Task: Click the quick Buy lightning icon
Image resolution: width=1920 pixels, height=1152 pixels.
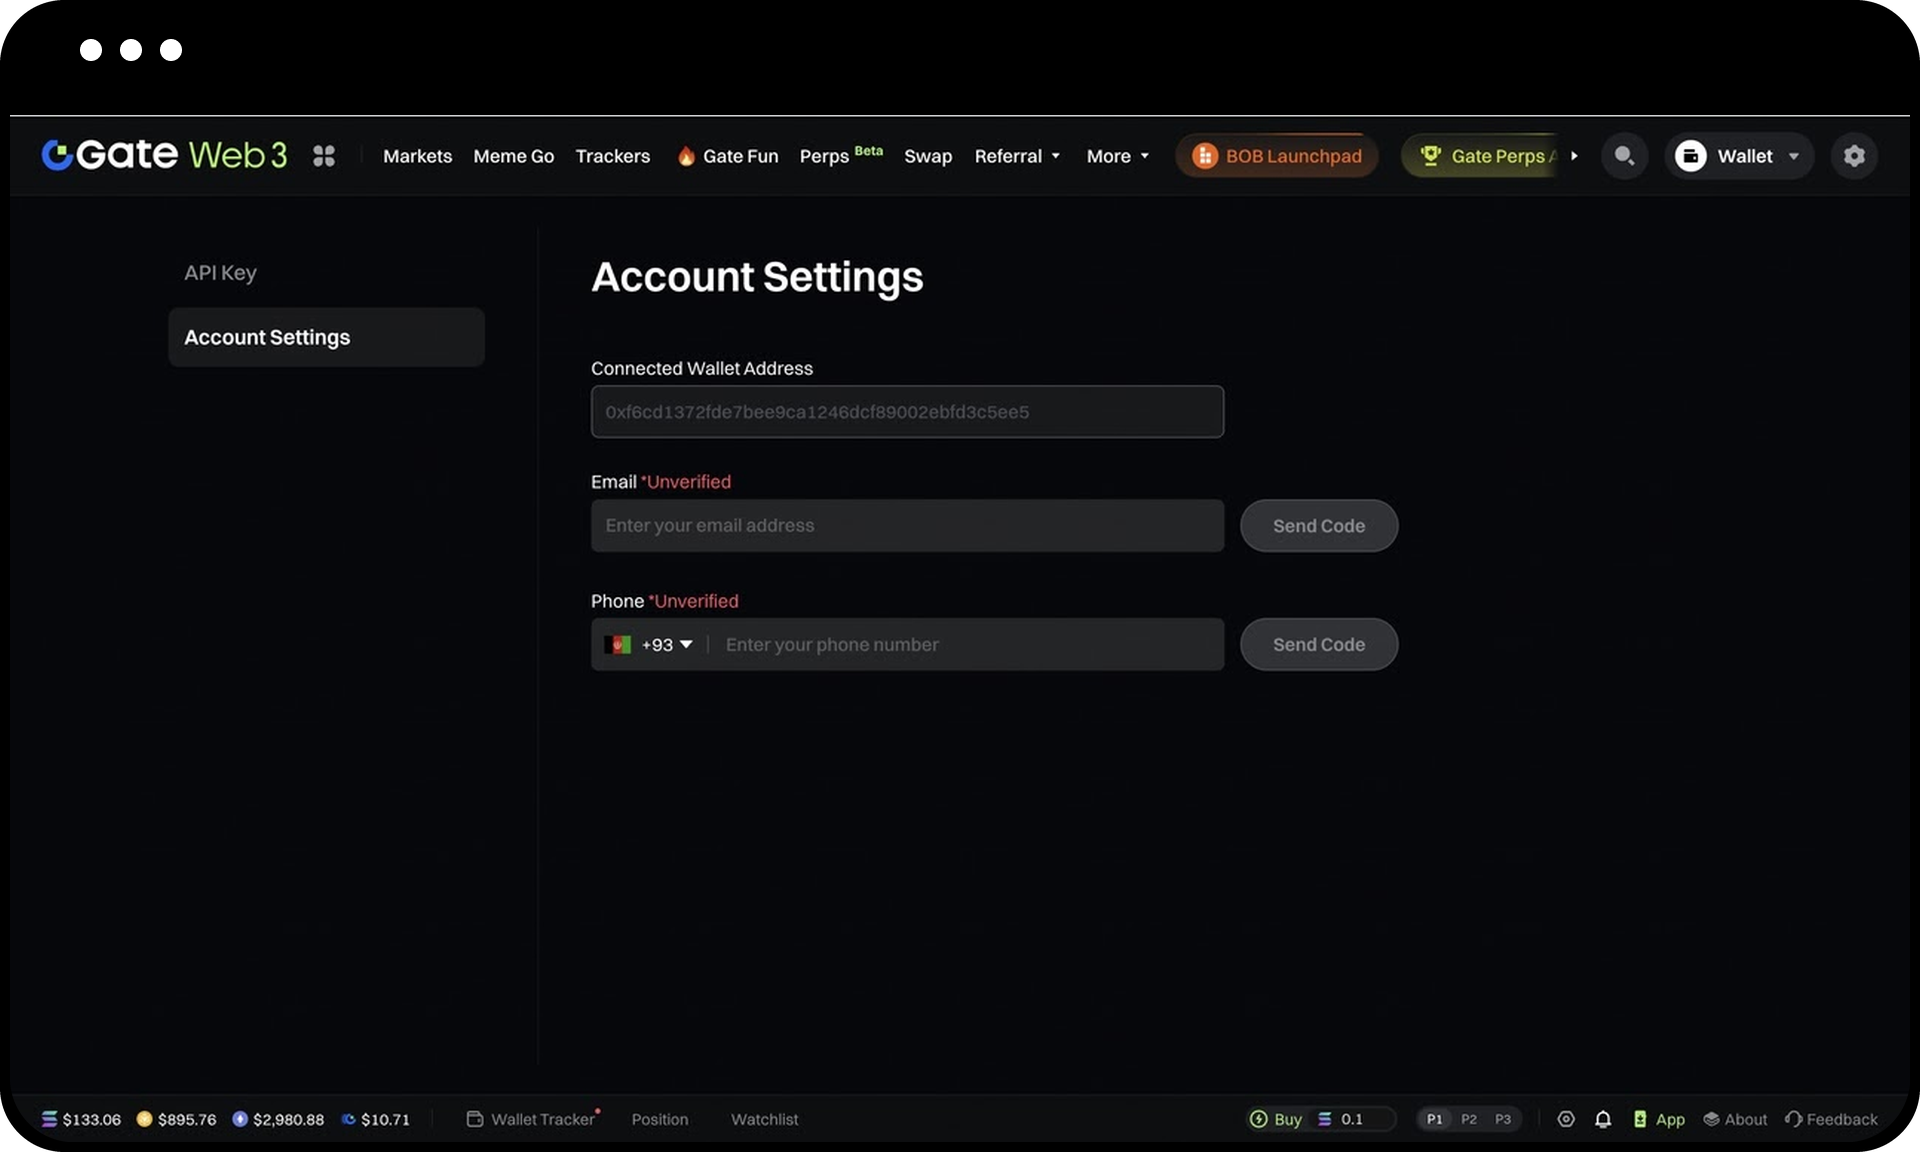Action: [1258, 1119]
